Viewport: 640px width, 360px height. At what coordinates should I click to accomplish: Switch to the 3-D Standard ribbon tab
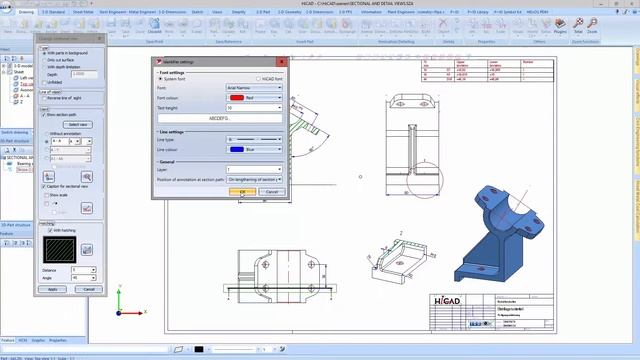(x=53, y=12)
